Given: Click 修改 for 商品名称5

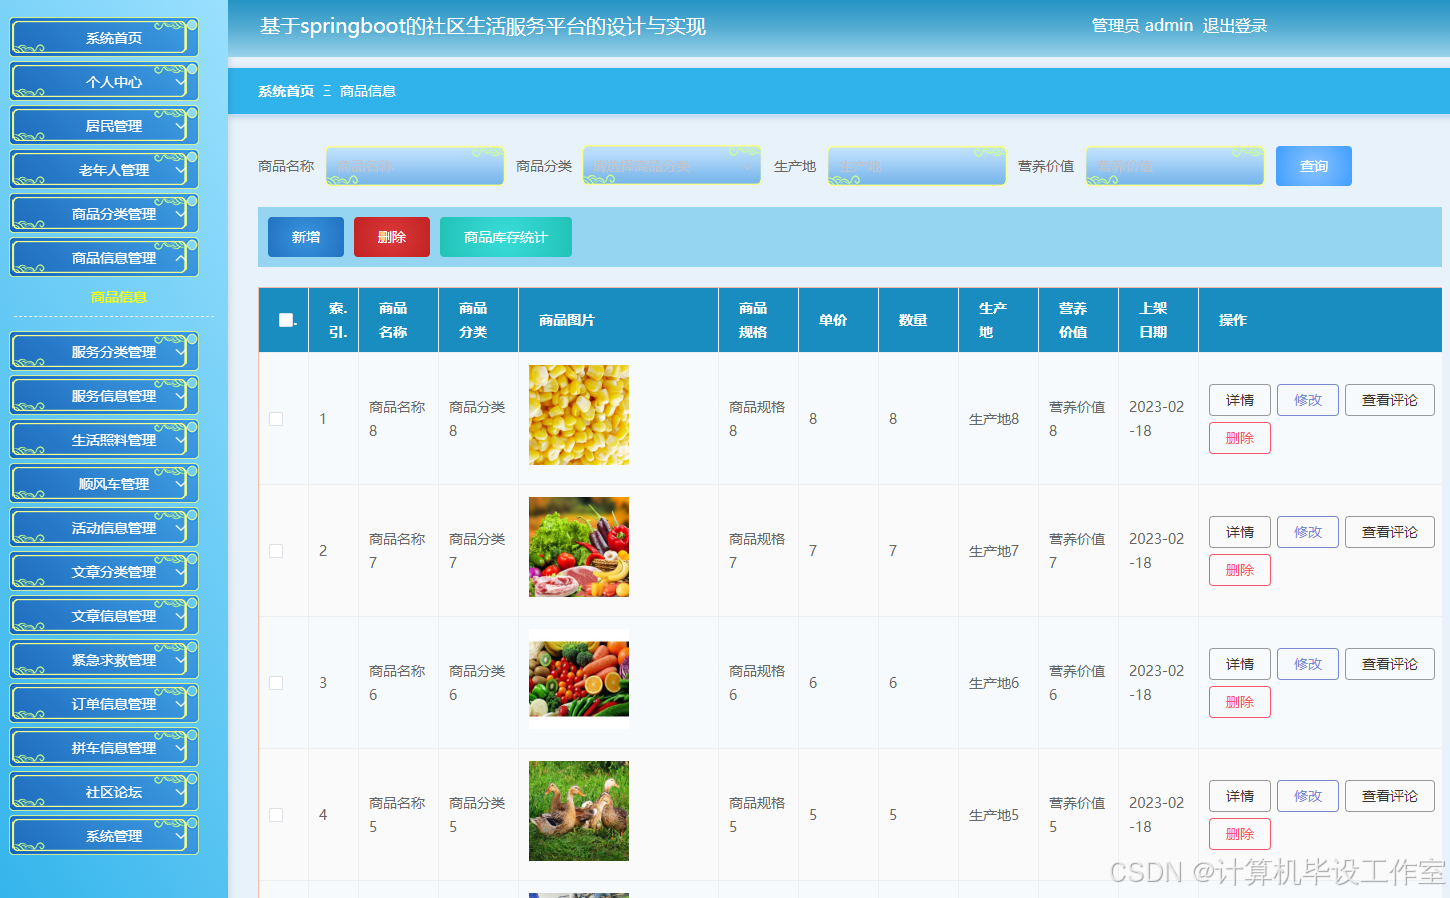Looking at the screenshot, I should pyautogui.click(x=1308, y=796).
